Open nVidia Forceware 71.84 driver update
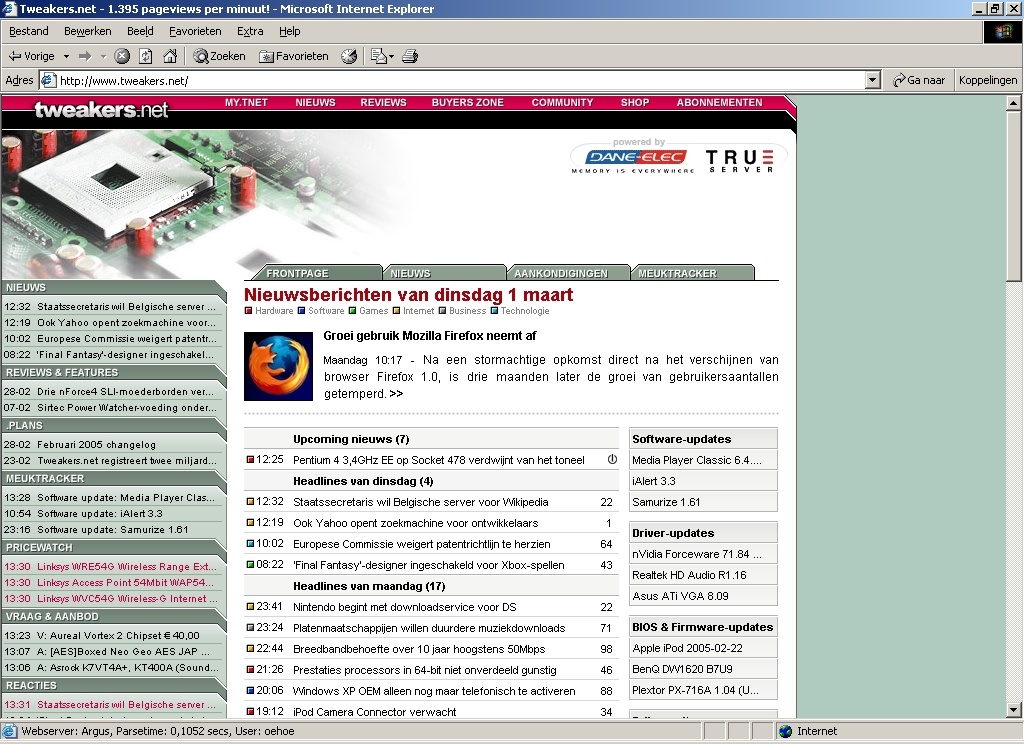 click(x=697, y=554)
